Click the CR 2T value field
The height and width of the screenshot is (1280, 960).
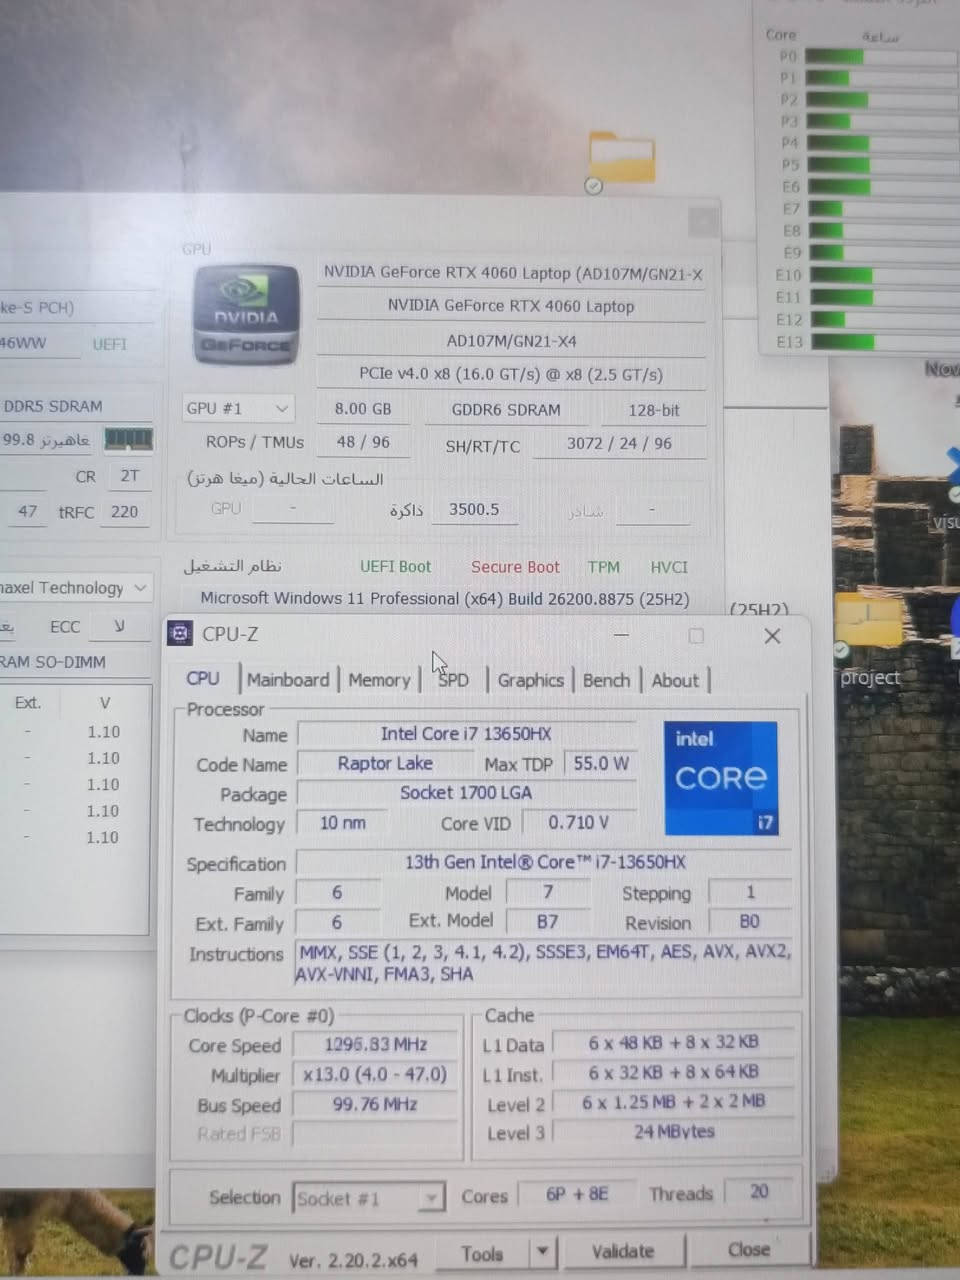click(x=130, y=476)
